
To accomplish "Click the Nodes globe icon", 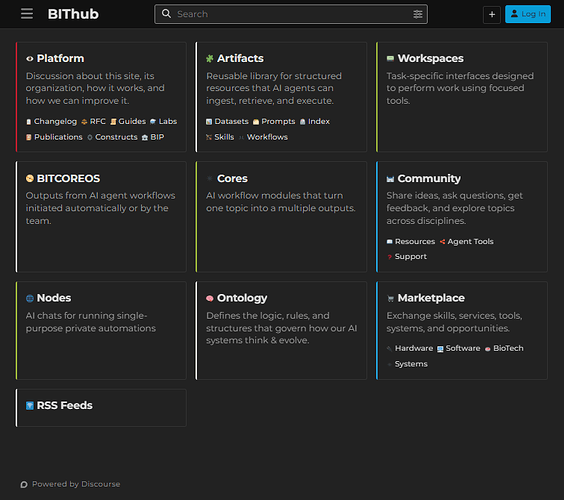I will [29, 298].
